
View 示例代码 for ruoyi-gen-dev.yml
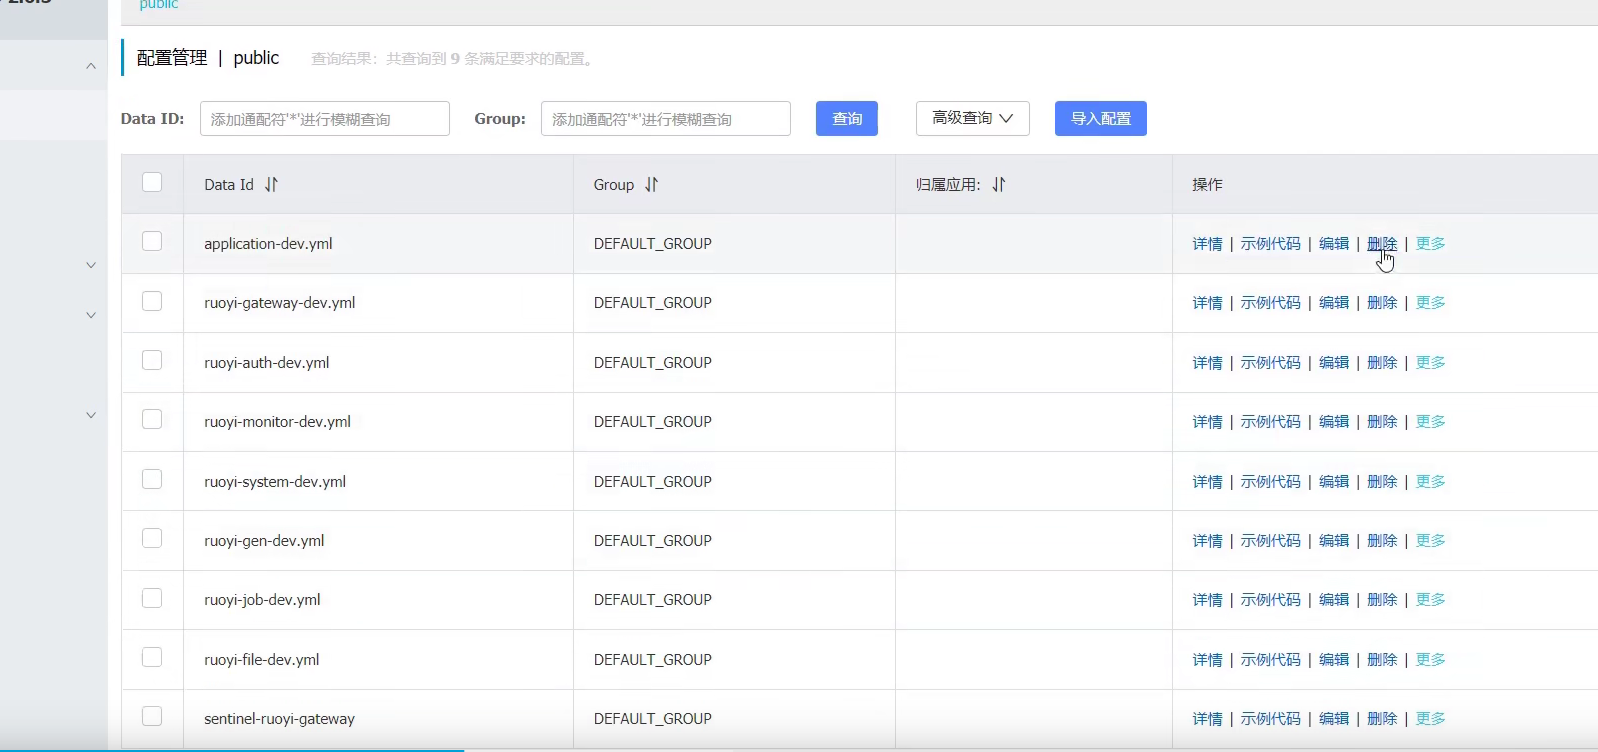[x=1271, y=541]
